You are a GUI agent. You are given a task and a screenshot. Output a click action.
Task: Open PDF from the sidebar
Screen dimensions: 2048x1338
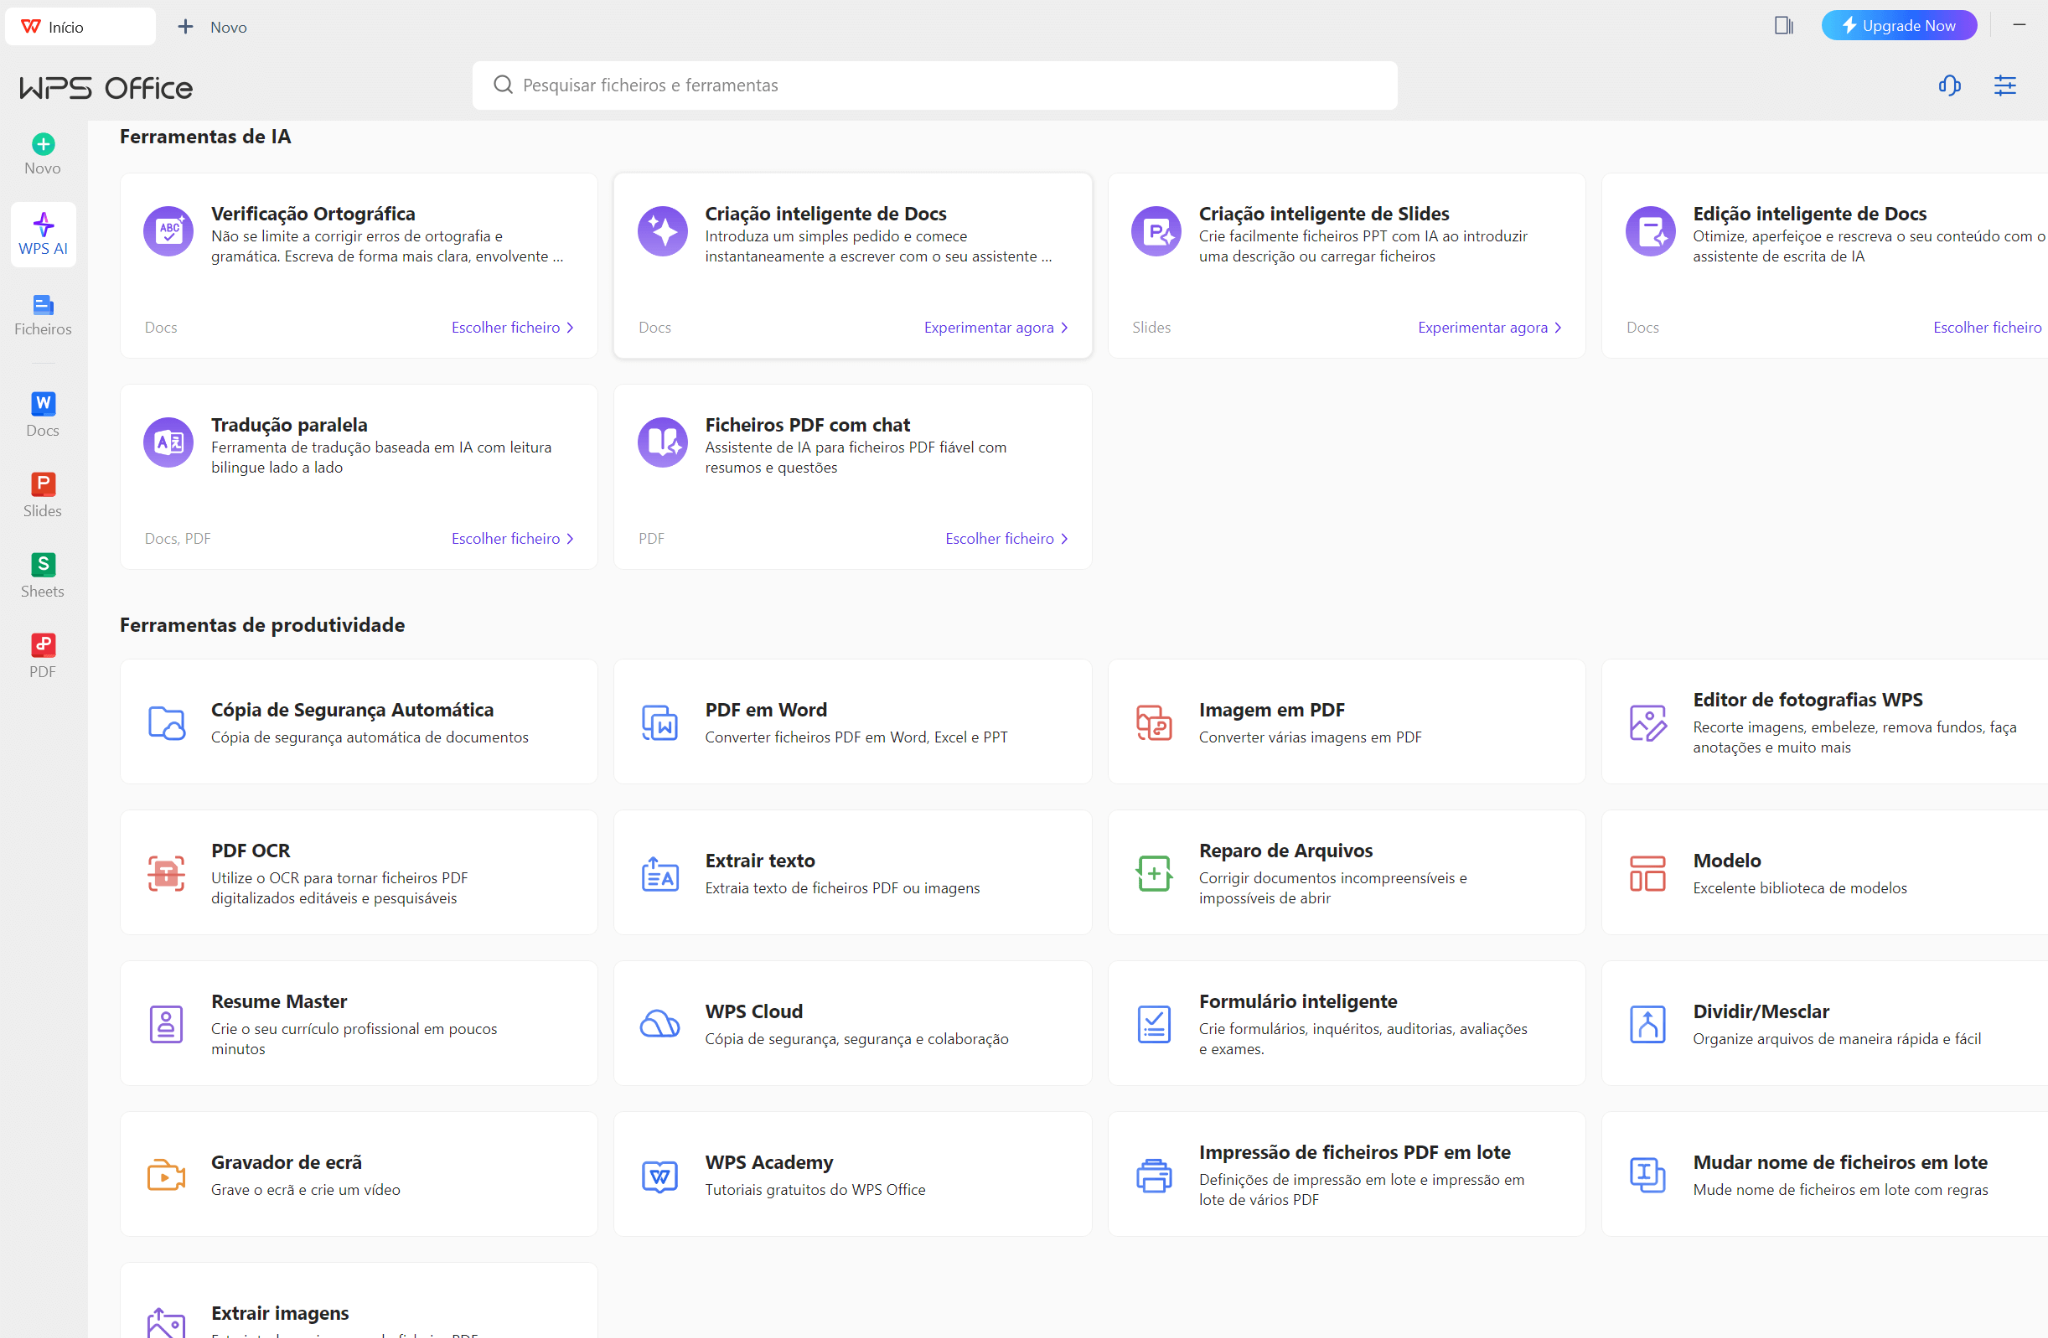click(43, 656)
